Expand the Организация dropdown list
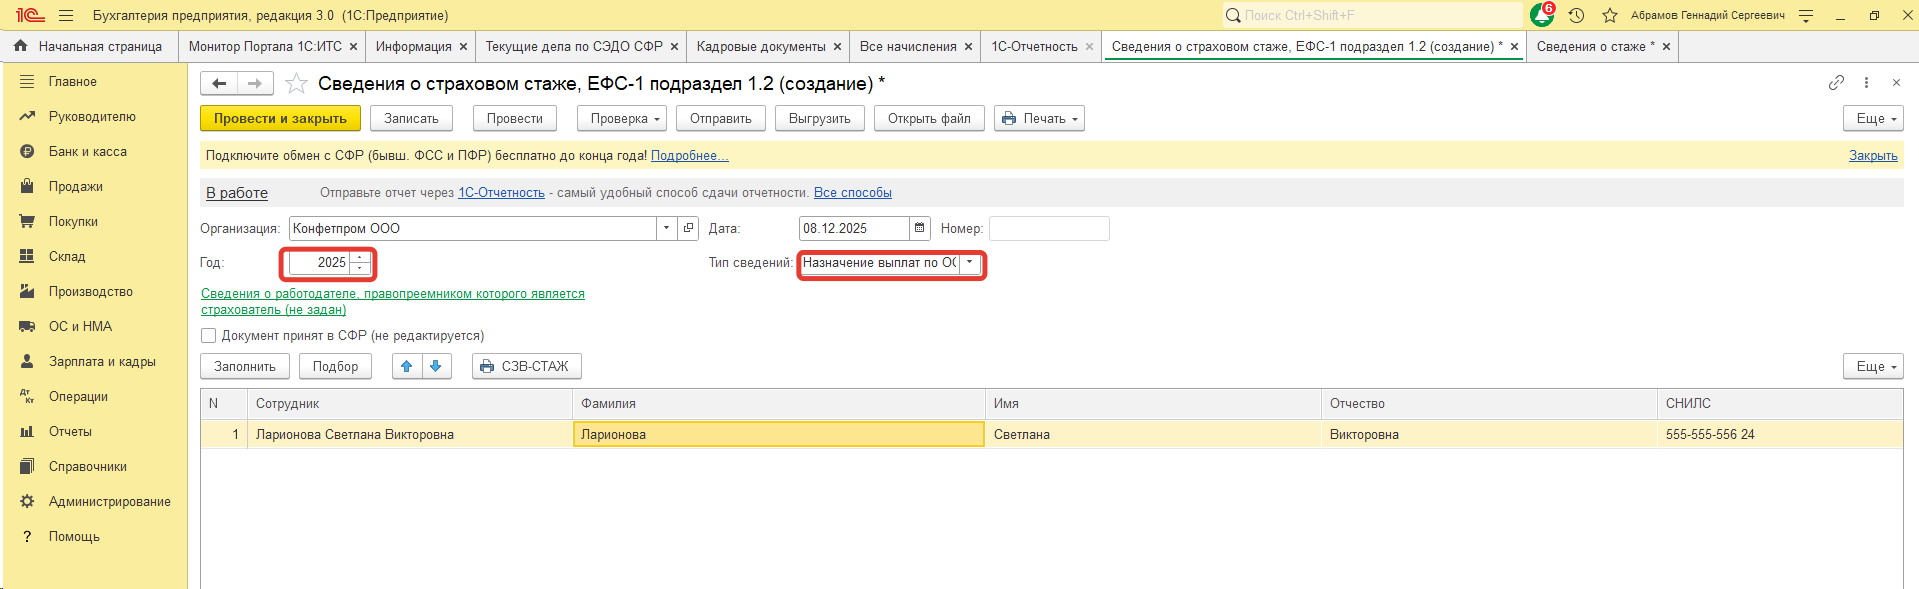Viewport: 1919px width, 589px height. (666, 229)
